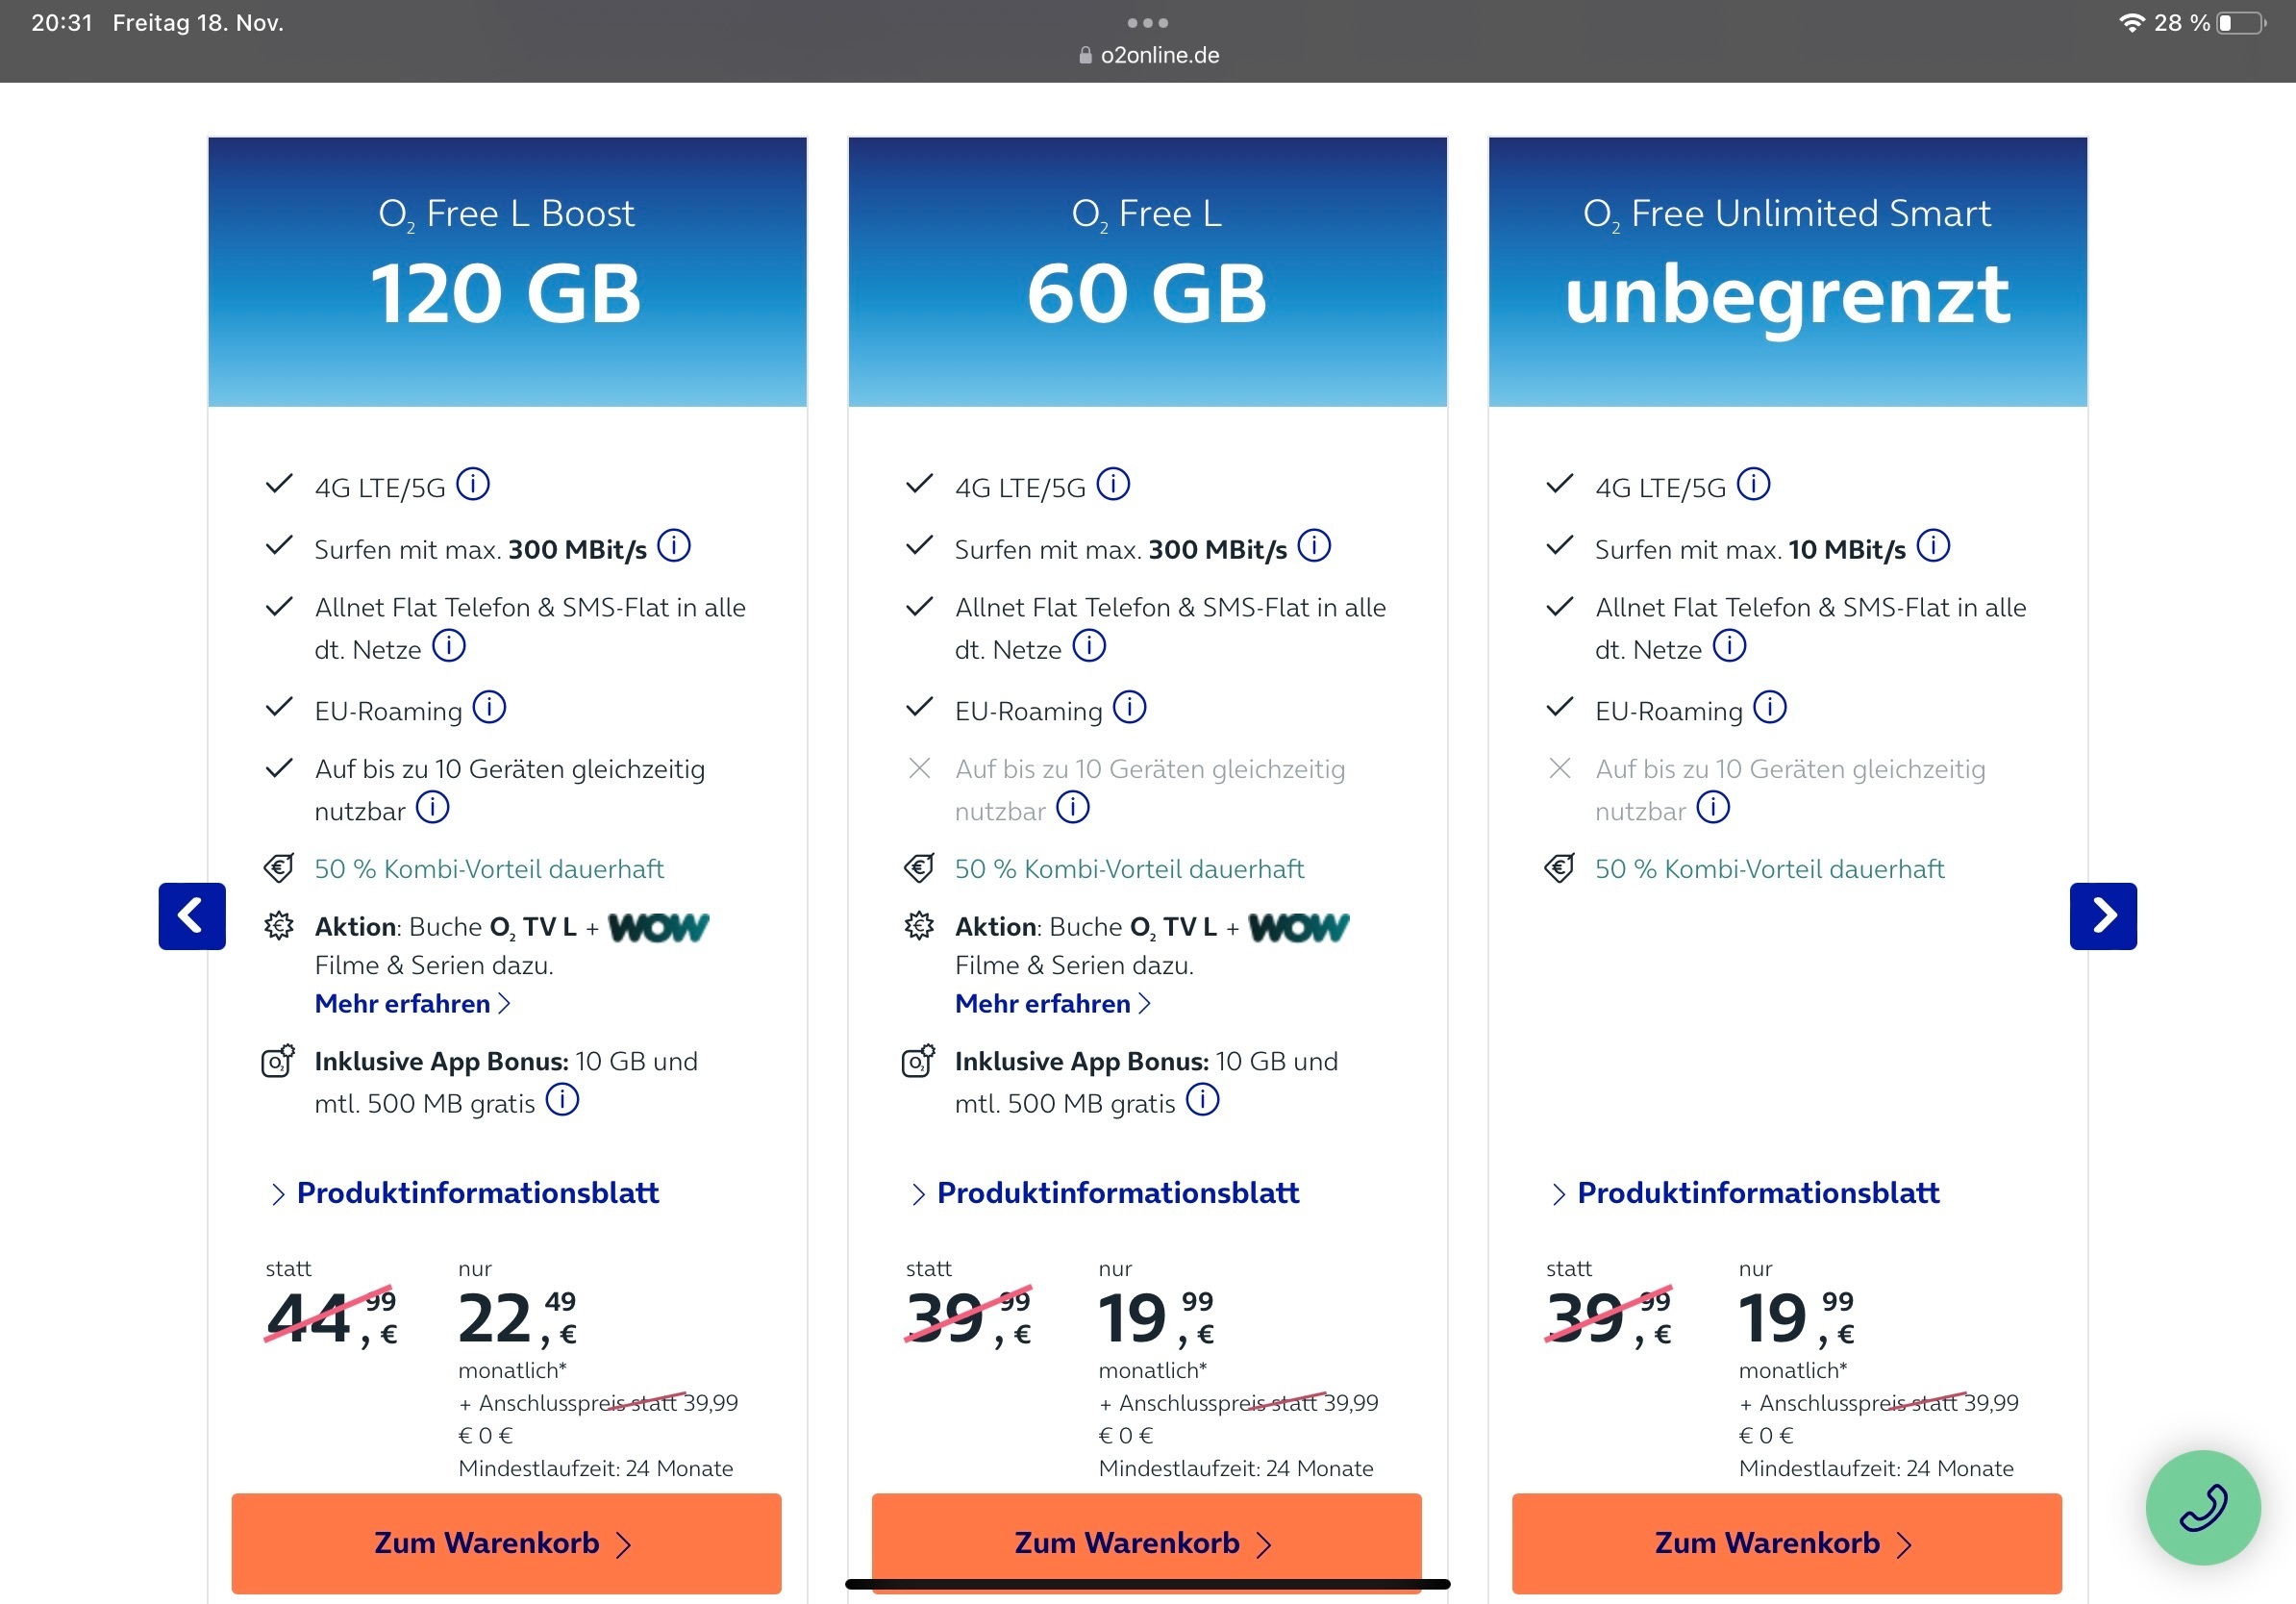Open 4G LTE/5G info icon in O2 Free L
Viewport: 2296px width, 1604px height.
pyautogui.click(x=1113, y=484)
